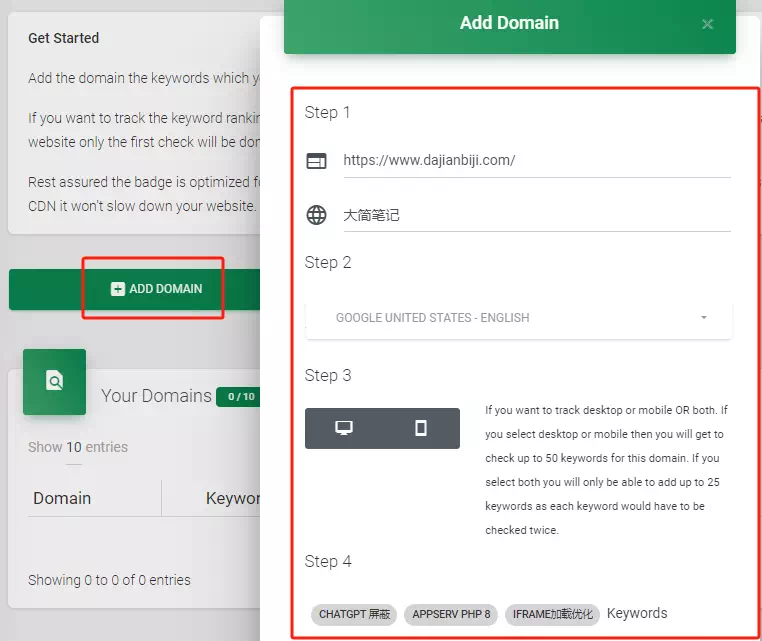The width and height of the screenshot is (762, 641).
Task: Select the IFRAME加載优化 keyword chip
Action: pyautogui.click(x=552, y=614)
